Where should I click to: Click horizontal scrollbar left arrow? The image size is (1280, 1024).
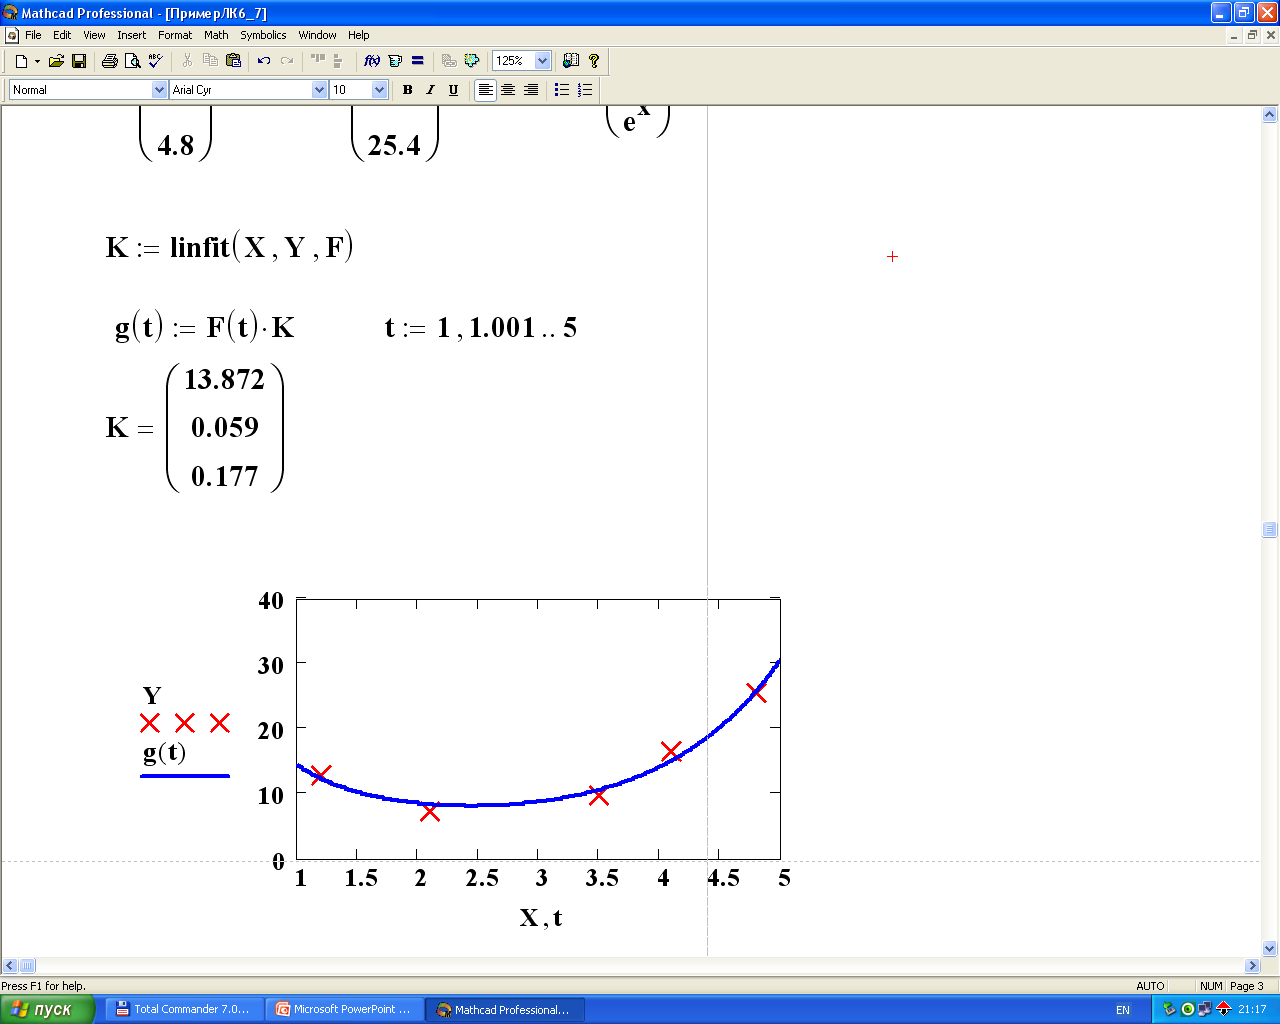pos(10,966)
